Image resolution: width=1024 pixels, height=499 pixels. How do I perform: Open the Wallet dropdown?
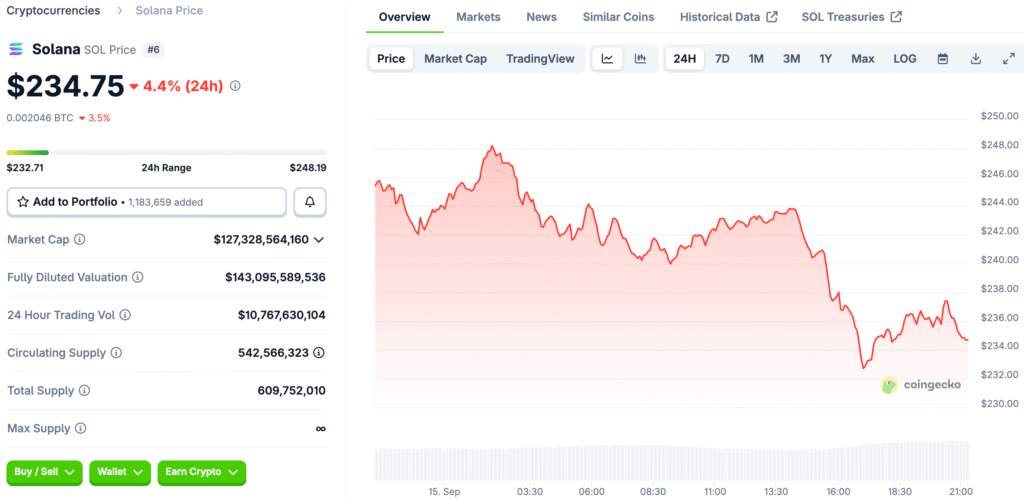(120, 472)
